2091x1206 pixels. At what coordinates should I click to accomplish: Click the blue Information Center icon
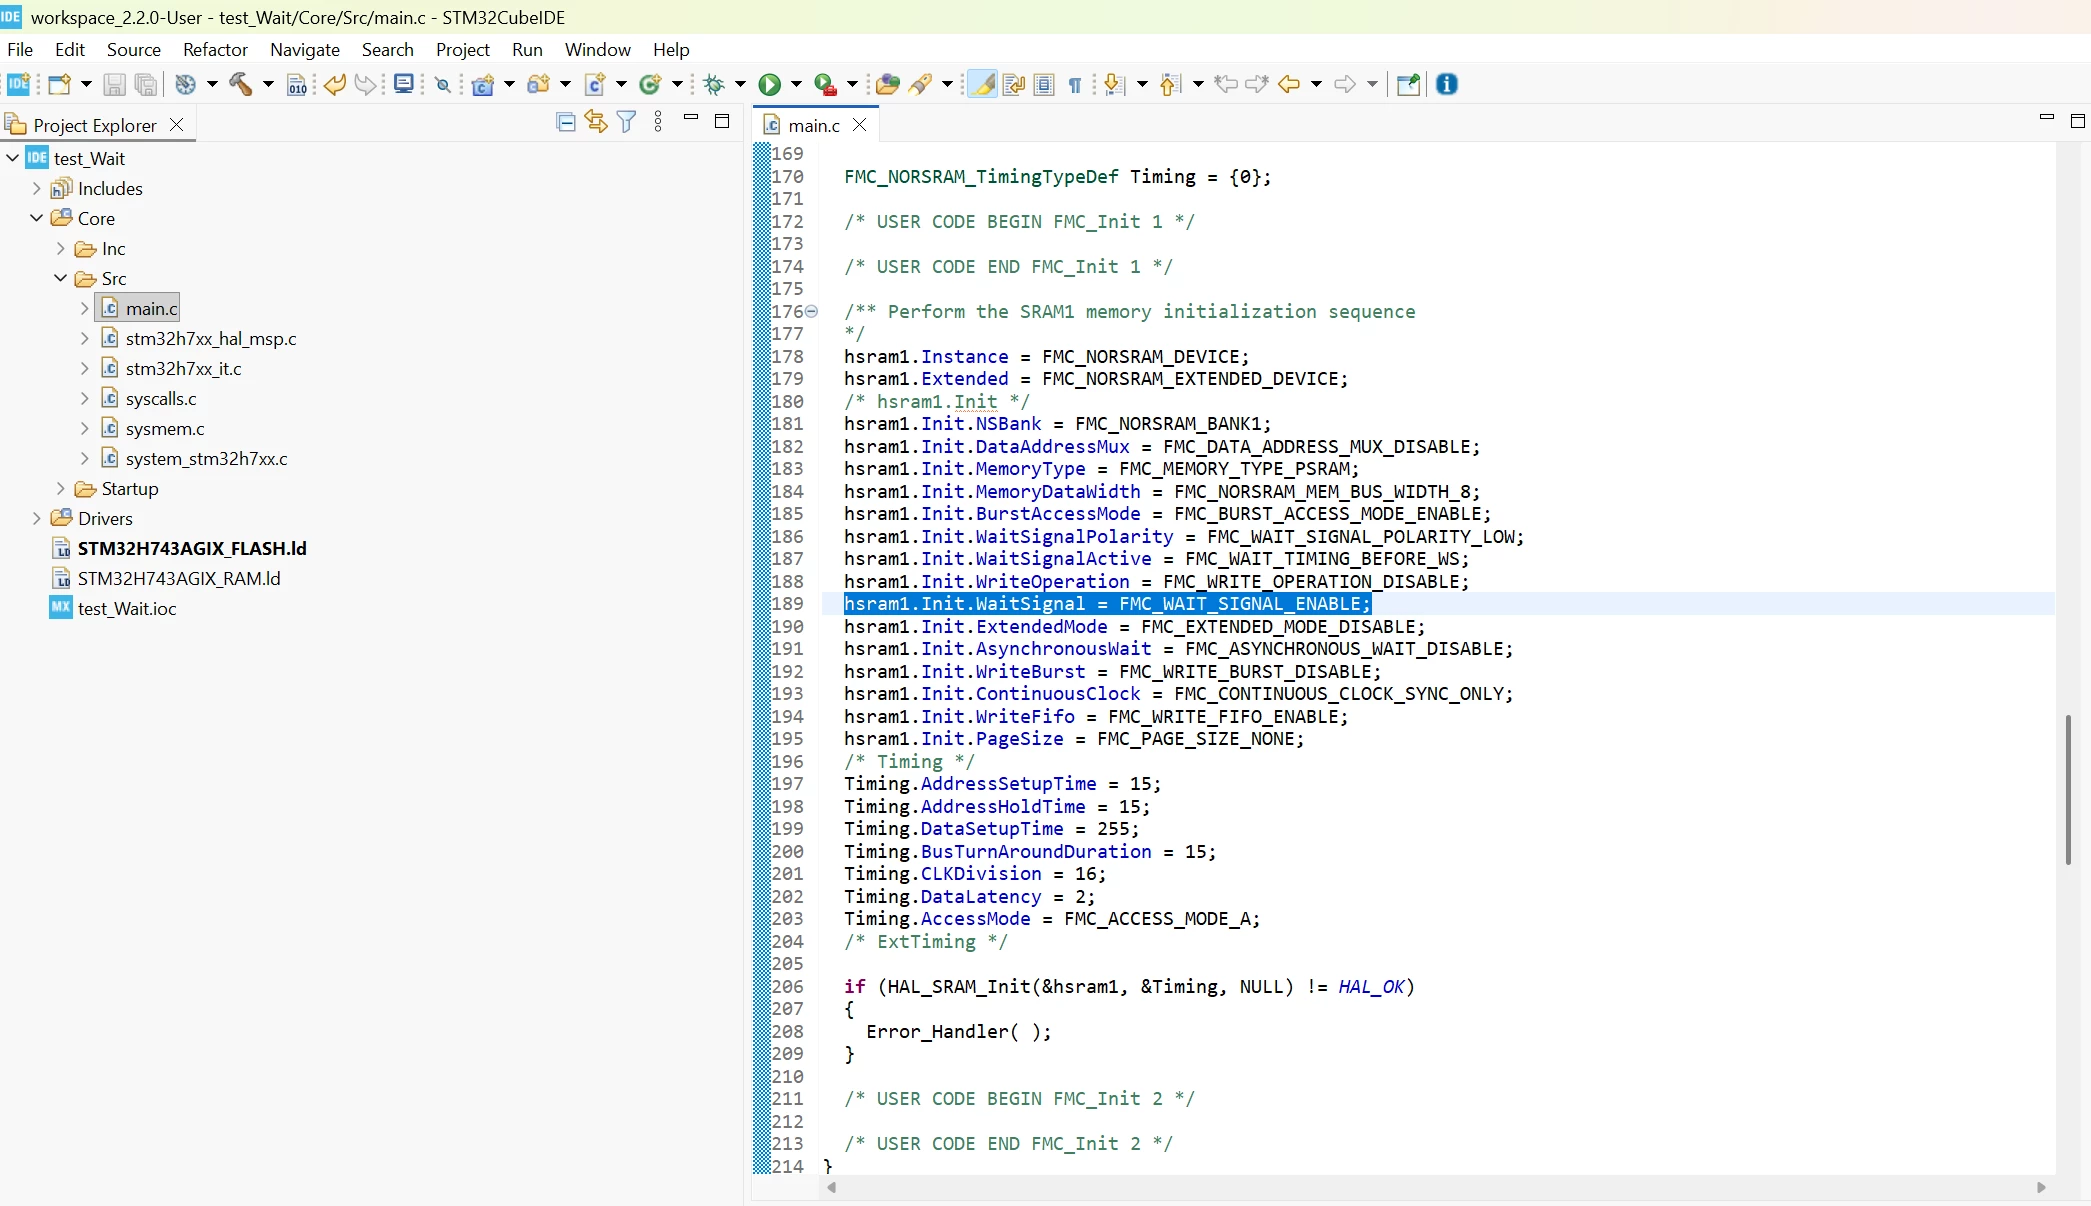point(1447,85)
